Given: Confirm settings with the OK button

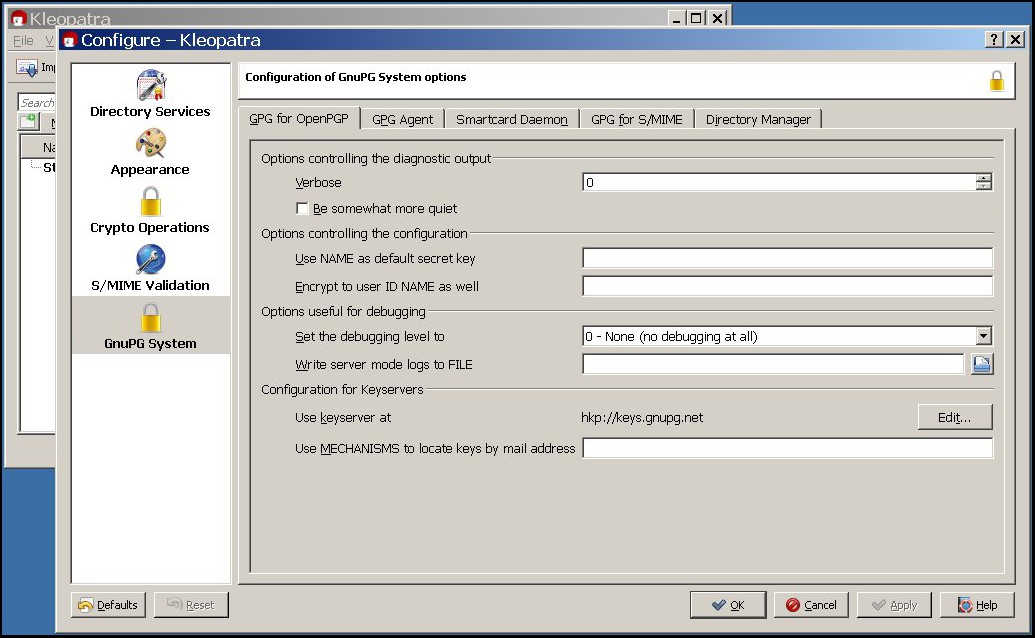Looking at the screenshot, I should click(728, 605).
